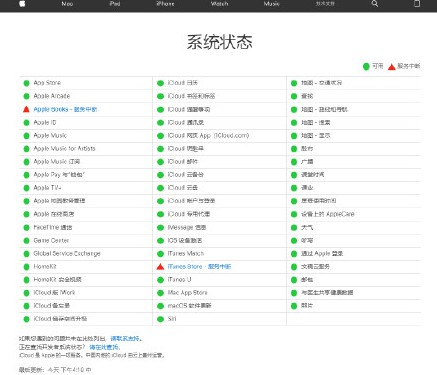The width and height of the screenshot is (437, 375).
Task: Click the green dot beside macOS 软件更新
Action: (x=160, y=306)
